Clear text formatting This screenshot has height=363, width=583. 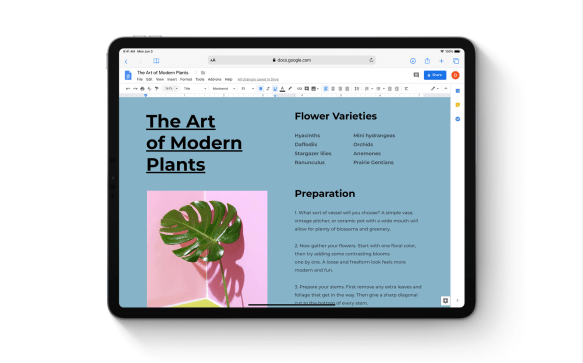(x=406, y=89)
